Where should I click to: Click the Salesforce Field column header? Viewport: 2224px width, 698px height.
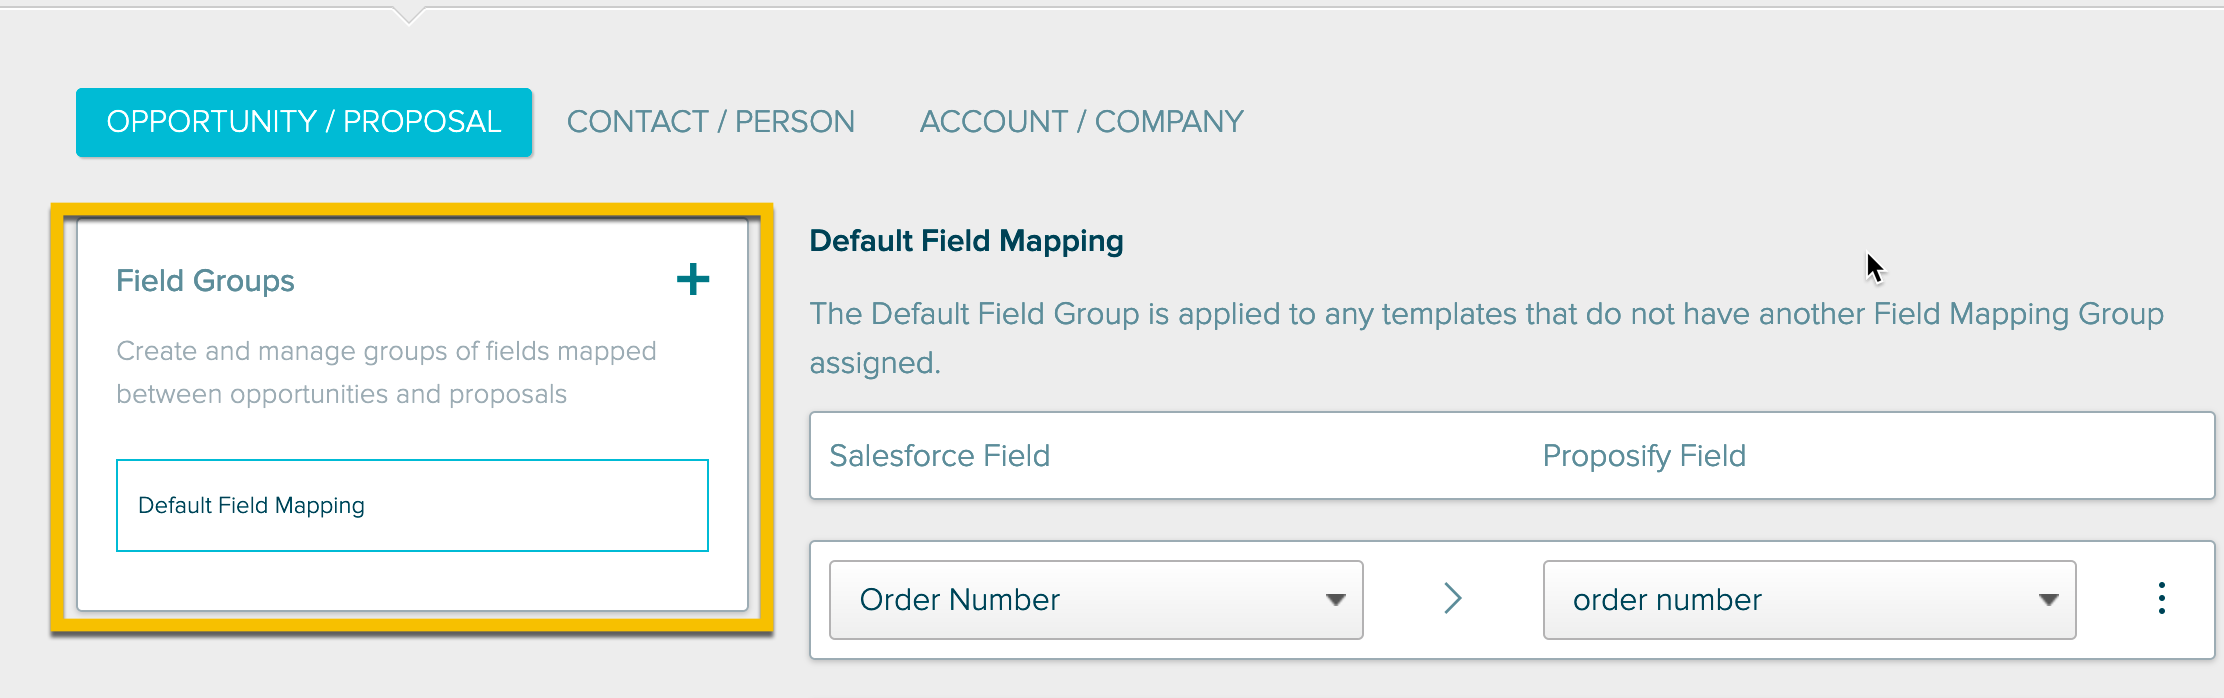939,456
